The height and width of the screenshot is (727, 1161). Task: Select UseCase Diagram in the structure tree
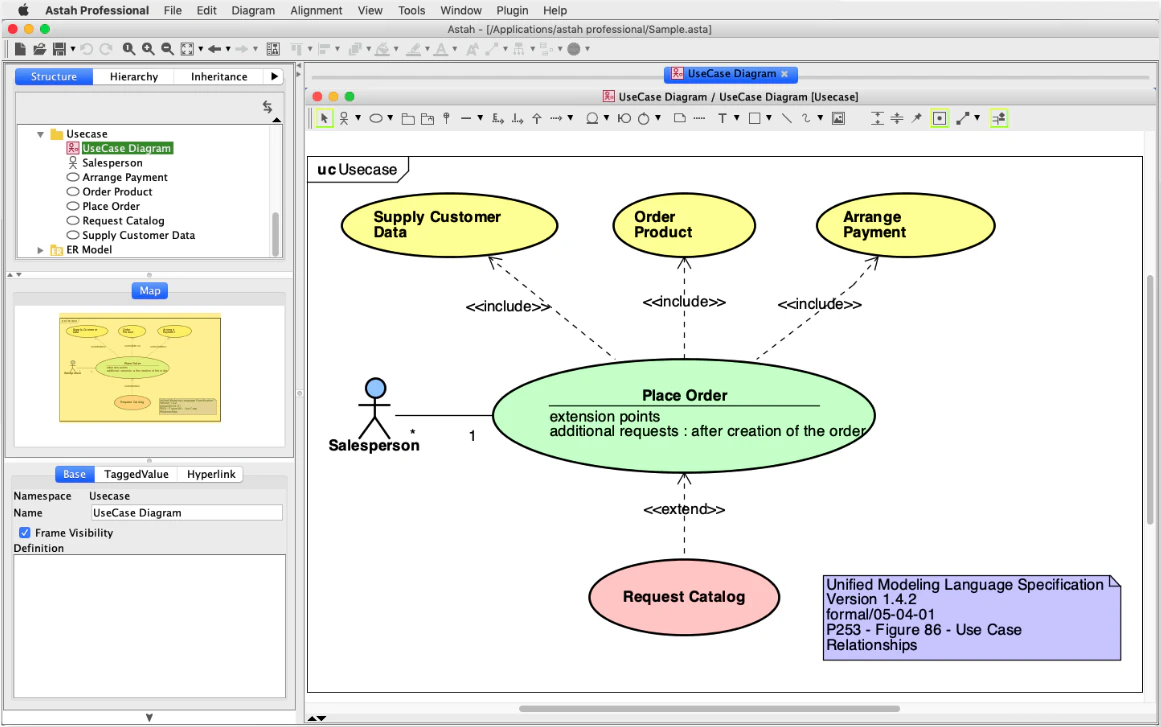[x=126, y=147]
